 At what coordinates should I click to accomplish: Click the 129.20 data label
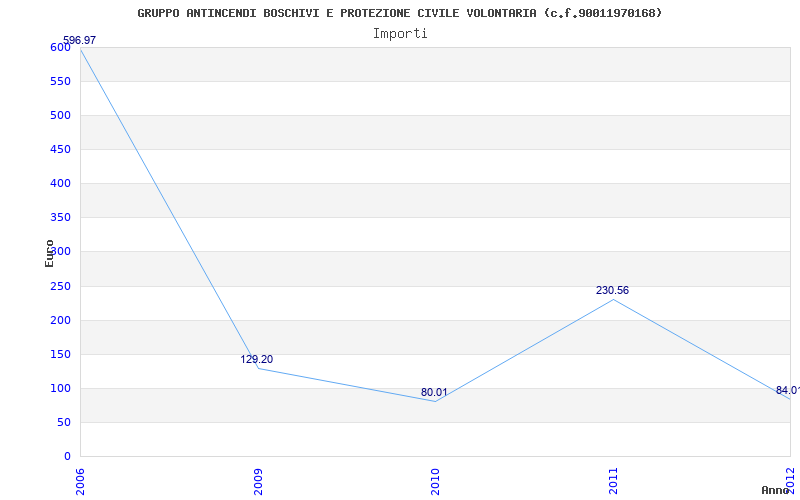point(257,359)
